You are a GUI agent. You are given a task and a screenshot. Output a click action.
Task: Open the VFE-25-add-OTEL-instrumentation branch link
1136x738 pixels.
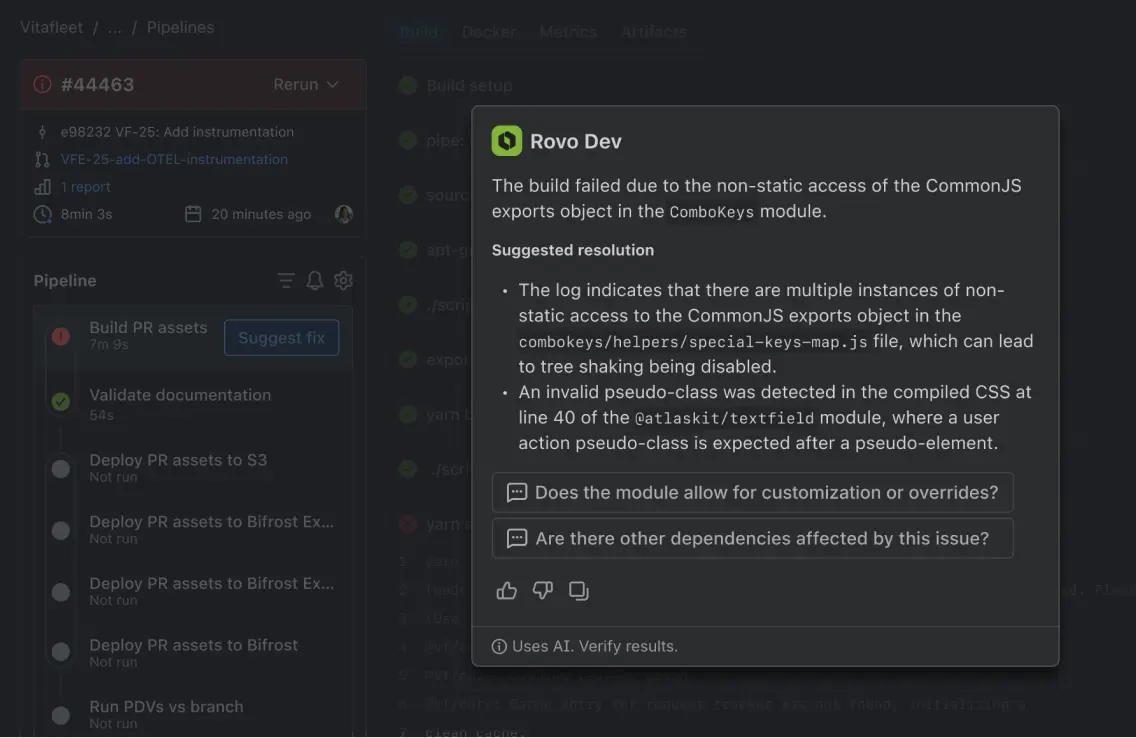pyautogui.click(x=174, y=159)
